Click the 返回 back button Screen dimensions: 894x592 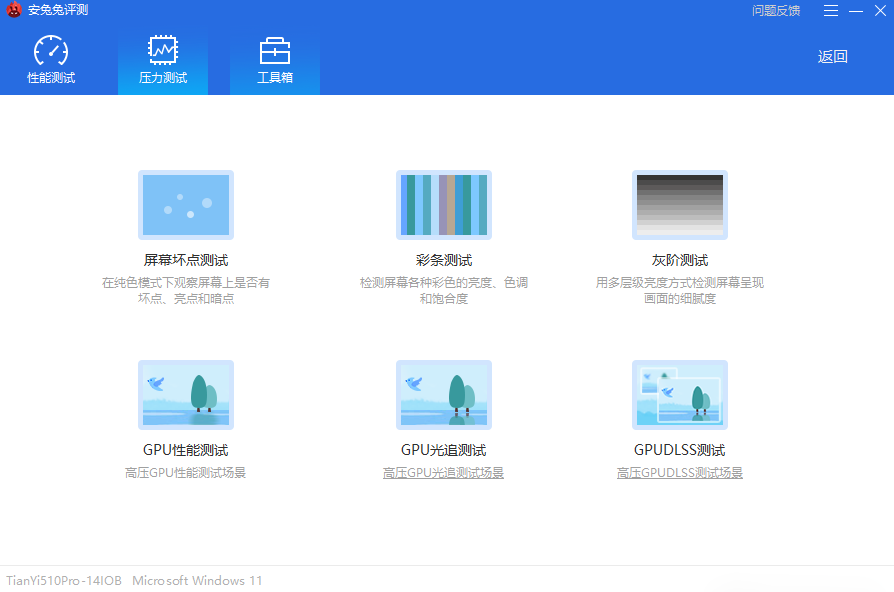tap(832, 58)
